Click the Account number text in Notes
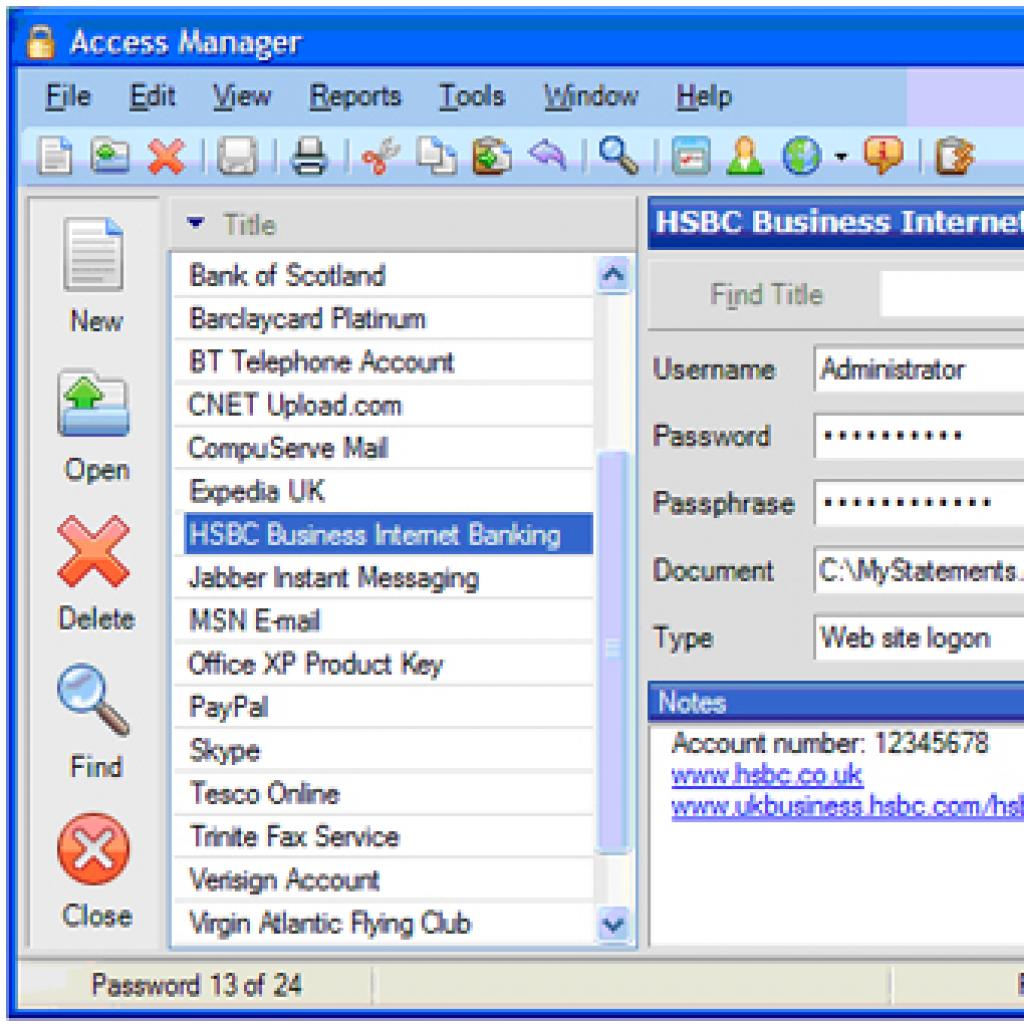Viewport: 1024px width, 1024px height. (830, 743)
